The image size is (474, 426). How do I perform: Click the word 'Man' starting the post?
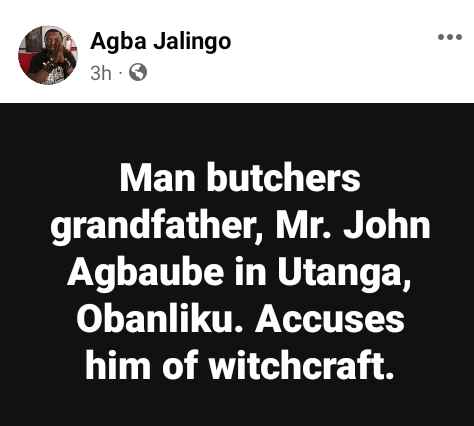point(157,178)
